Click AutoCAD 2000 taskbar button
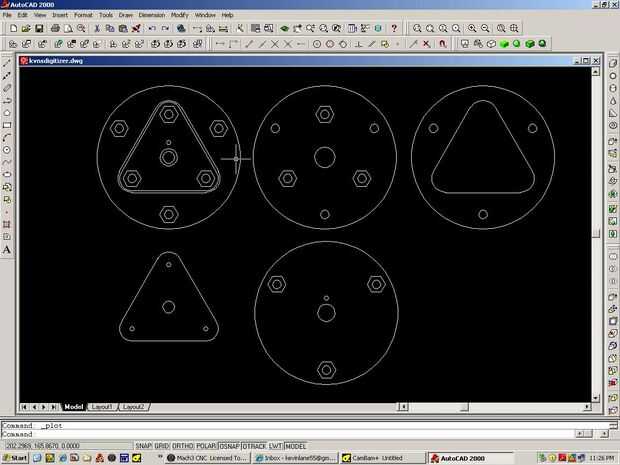 (471, 458)
